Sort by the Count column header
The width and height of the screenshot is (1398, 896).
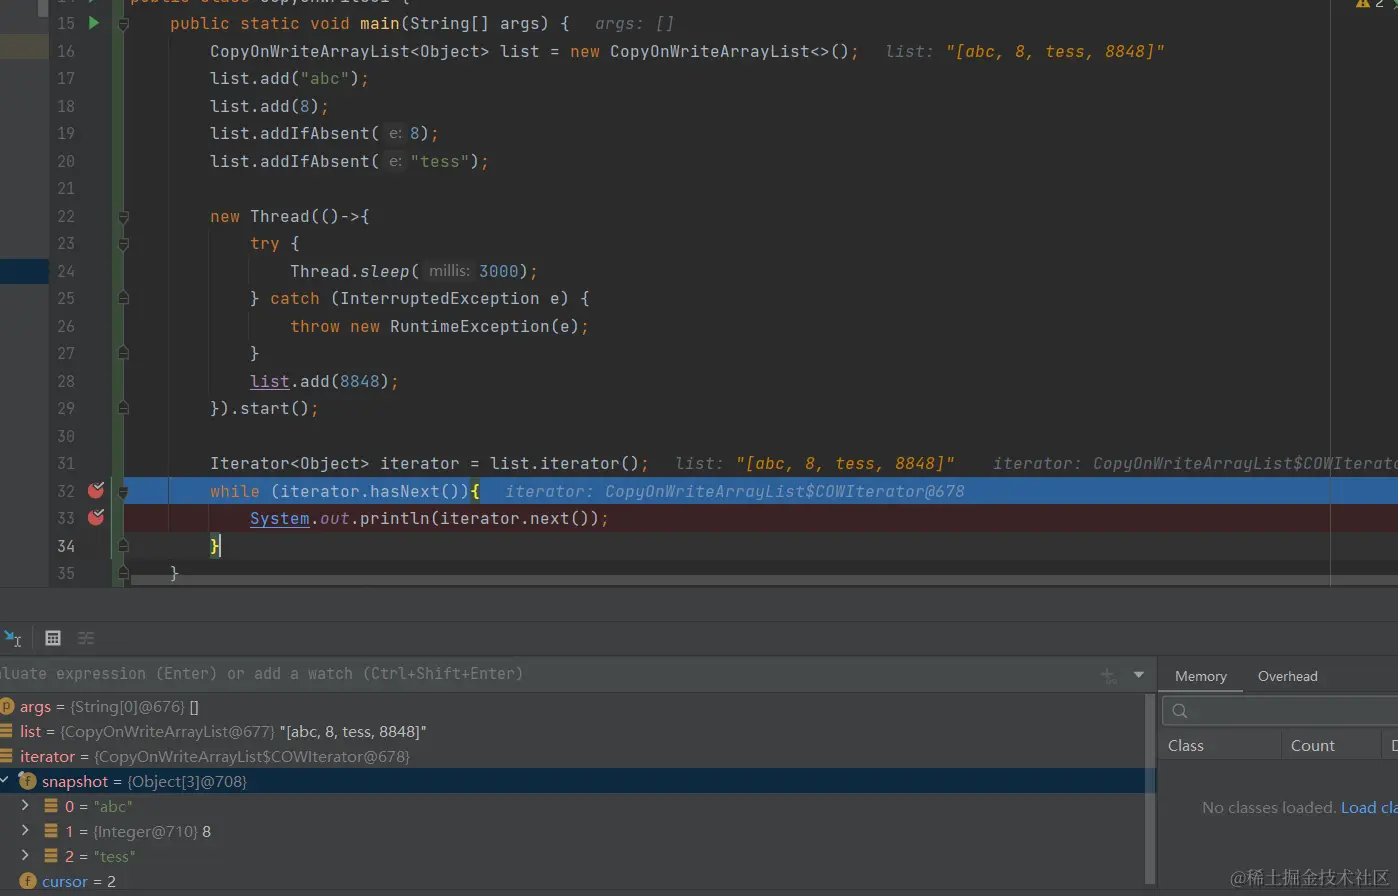click(1312, 745)
